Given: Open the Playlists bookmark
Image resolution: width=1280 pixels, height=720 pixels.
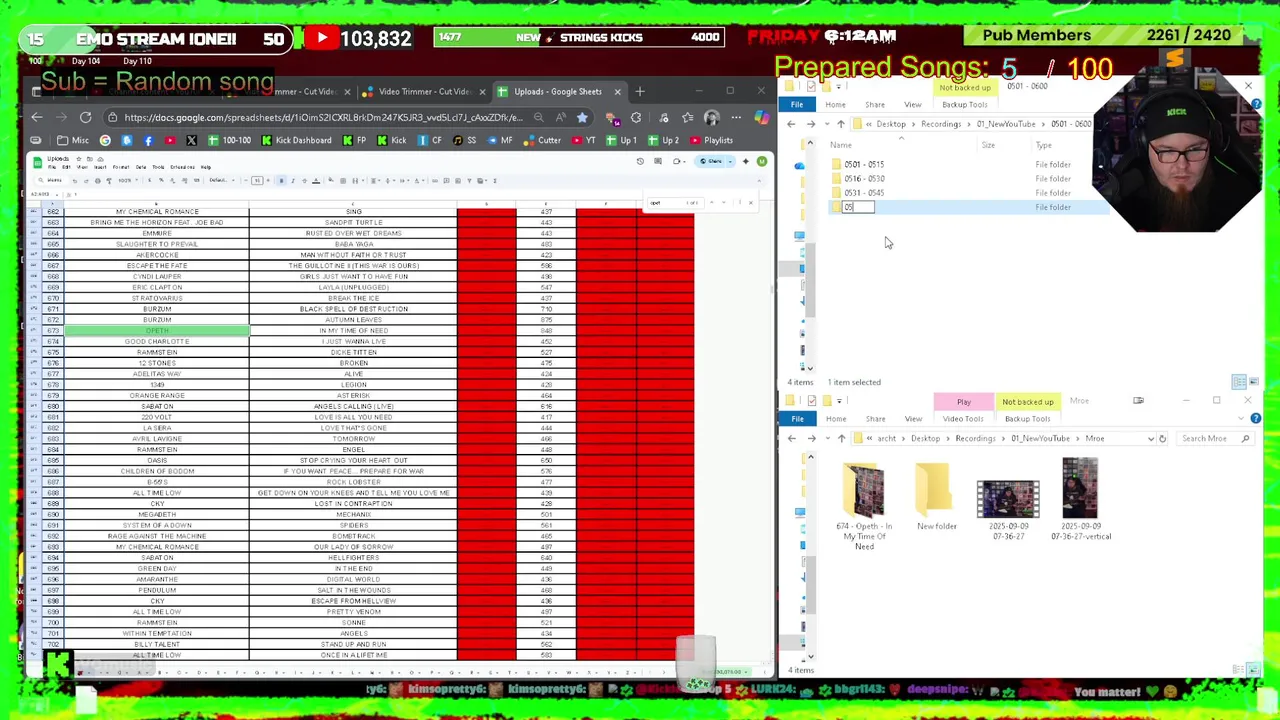Looking at the screenshot, I should click(711, 140).
